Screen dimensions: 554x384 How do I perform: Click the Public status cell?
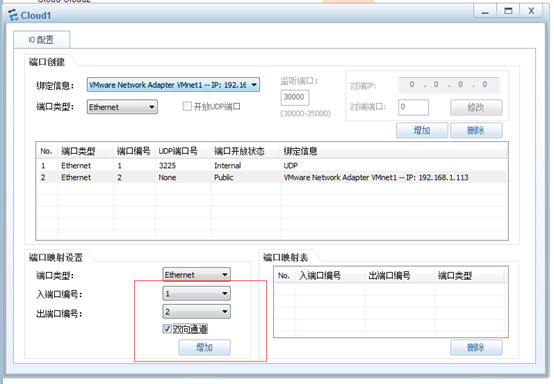pos(224,177)
